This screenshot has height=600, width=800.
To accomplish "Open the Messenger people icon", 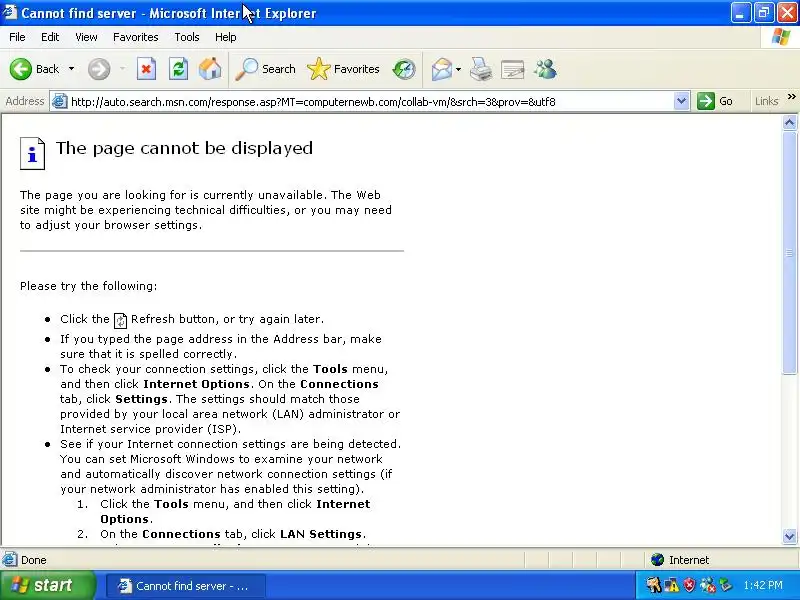I will (x=545, y=69).
